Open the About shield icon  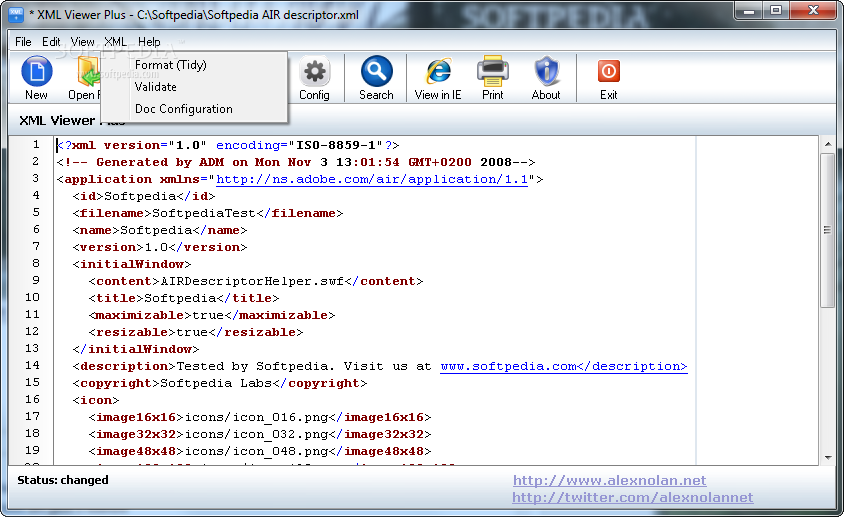coord(546,71)
